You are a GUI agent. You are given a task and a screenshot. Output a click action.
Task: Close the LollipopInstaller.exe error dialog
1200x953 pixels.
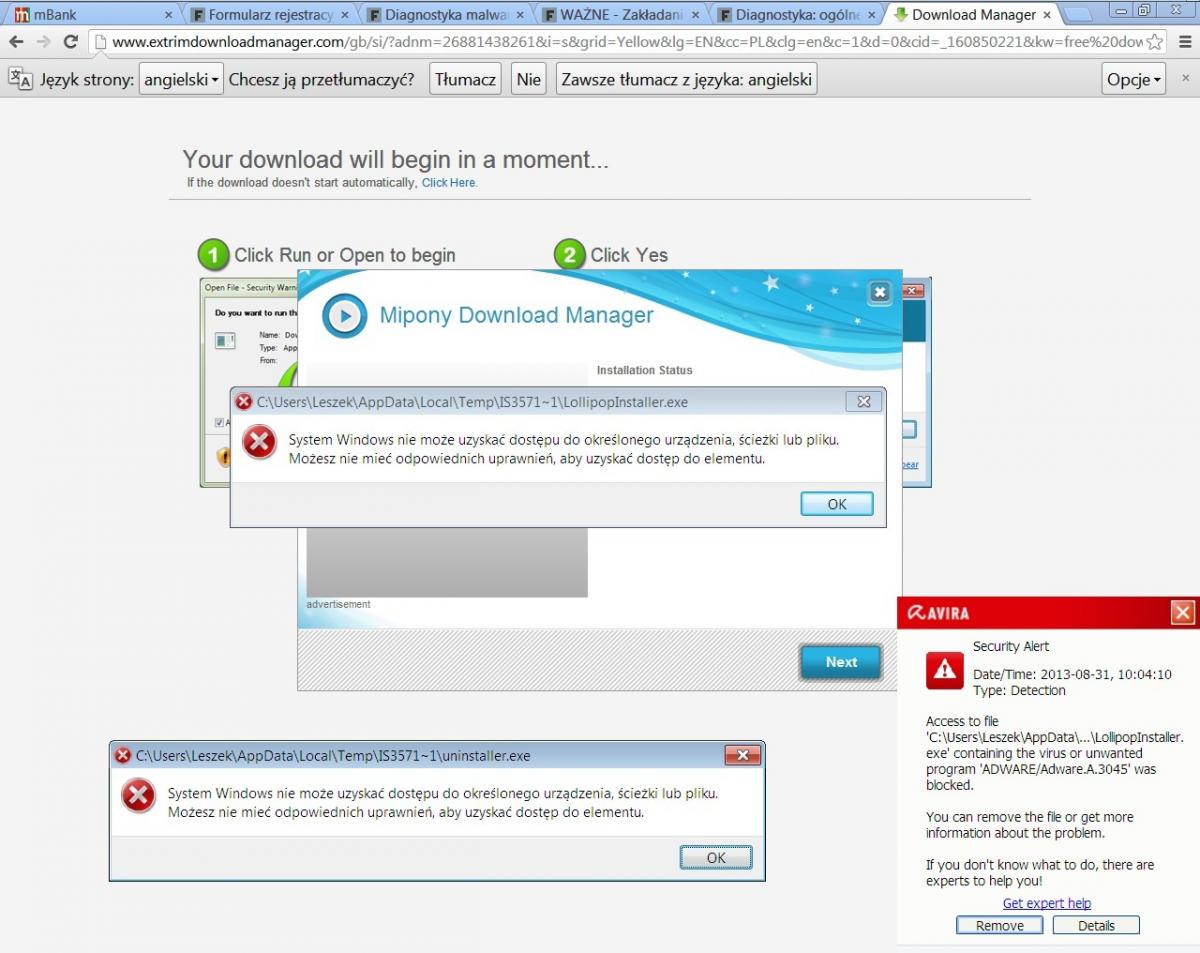click(x=864, y=401)
